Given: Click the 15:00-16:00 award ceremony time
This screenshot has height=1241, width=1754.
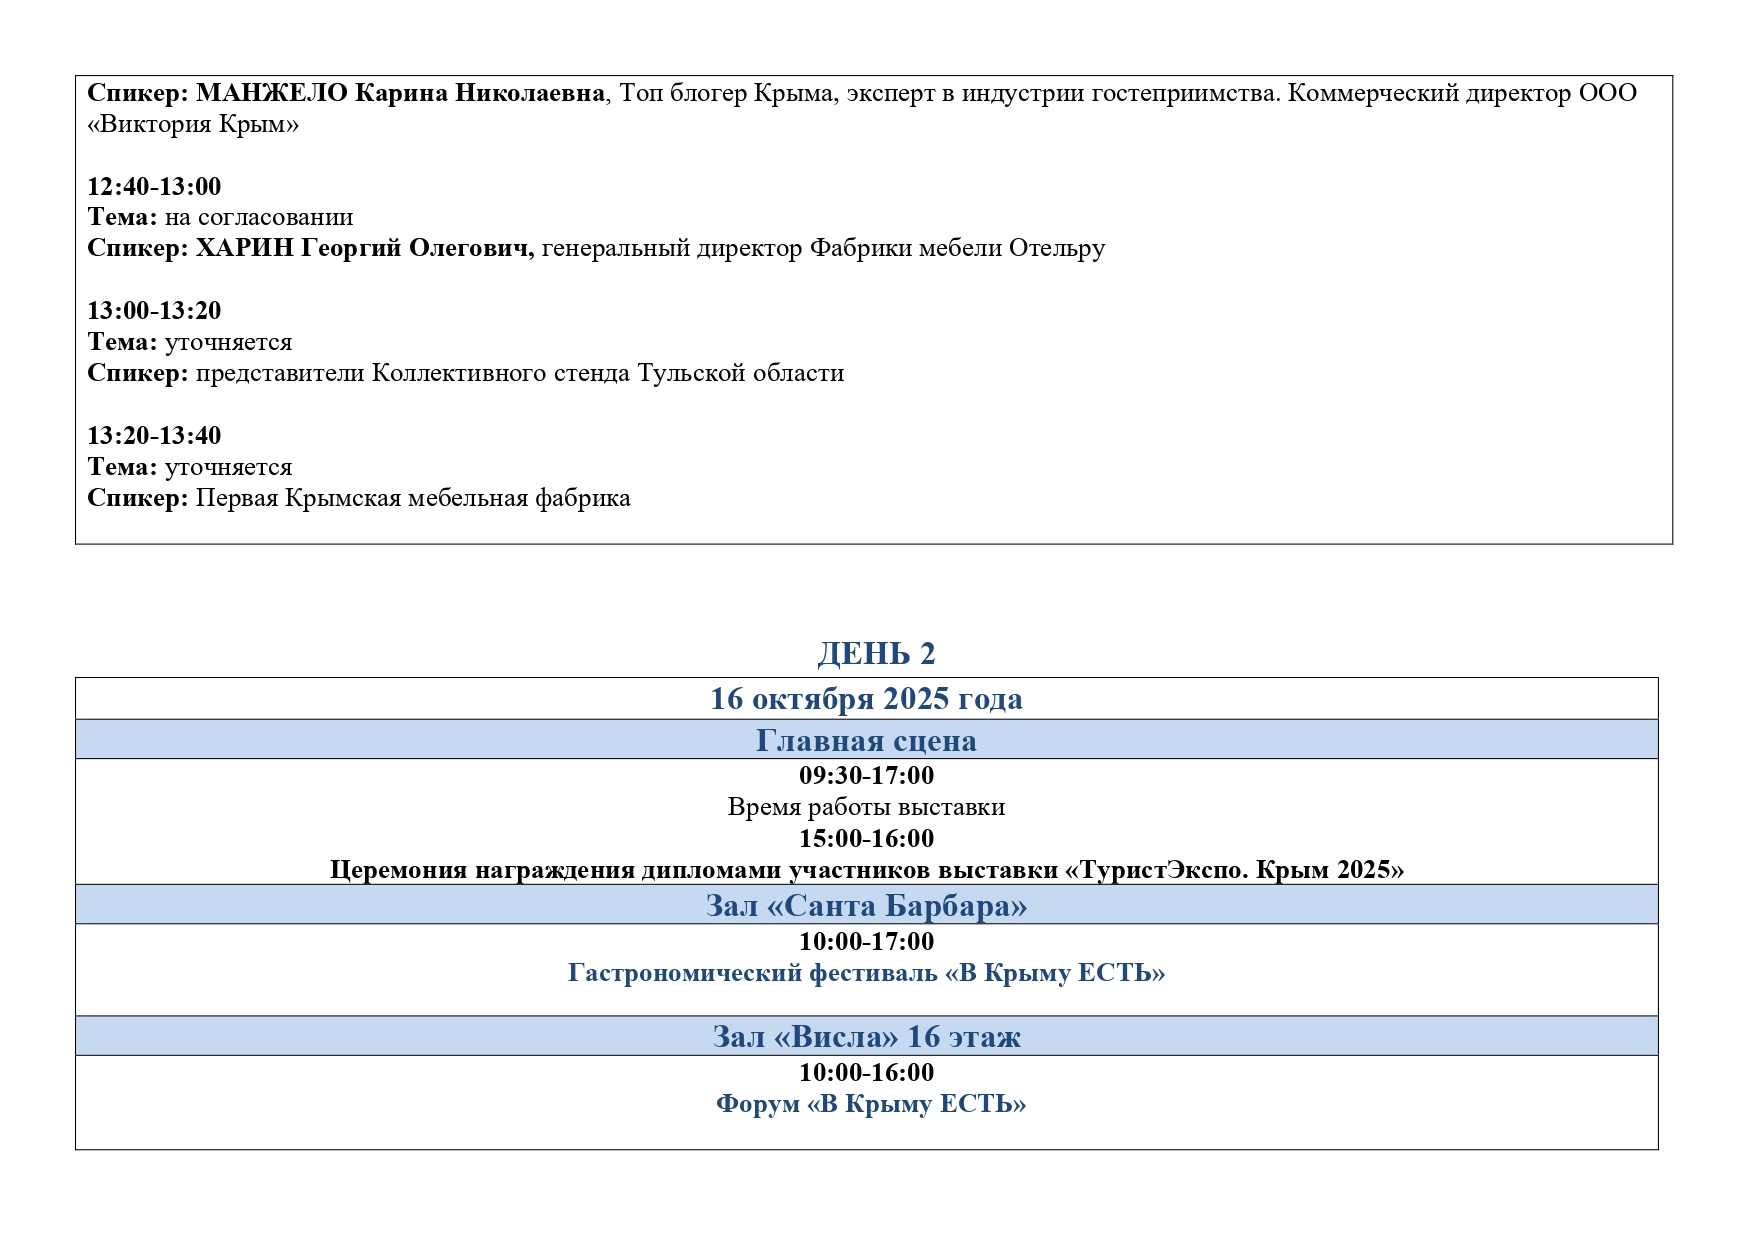Looking at the screenshot, I should [866, 838].
